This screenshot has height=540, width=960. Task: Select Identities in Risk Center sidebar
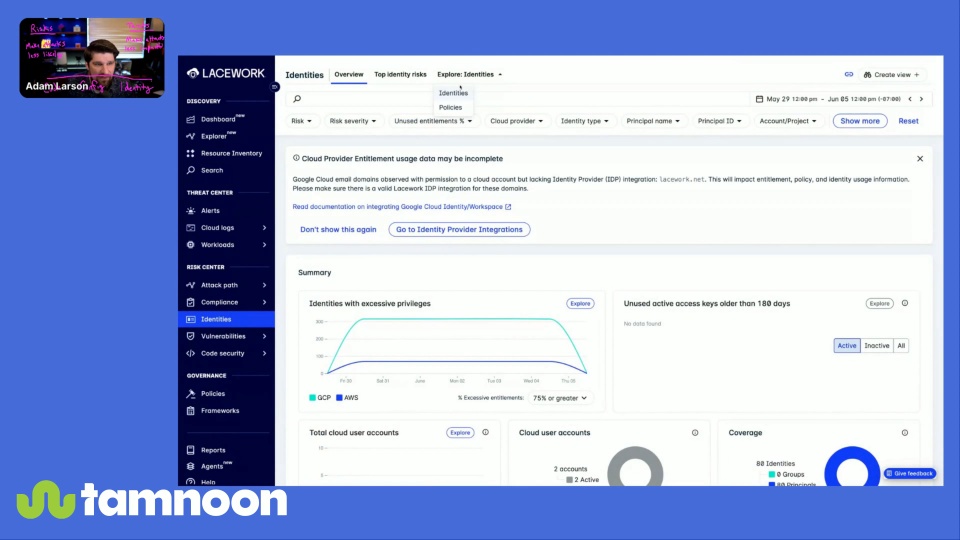227,320
